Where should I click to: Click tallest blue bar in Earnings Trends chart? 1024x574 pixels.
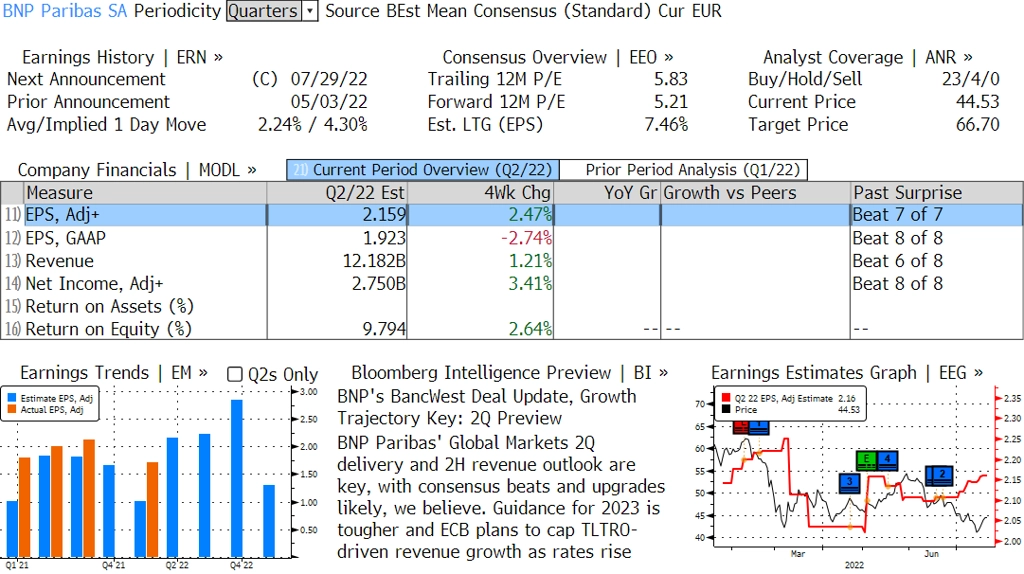pyautogui.click(x=236, y=479)
